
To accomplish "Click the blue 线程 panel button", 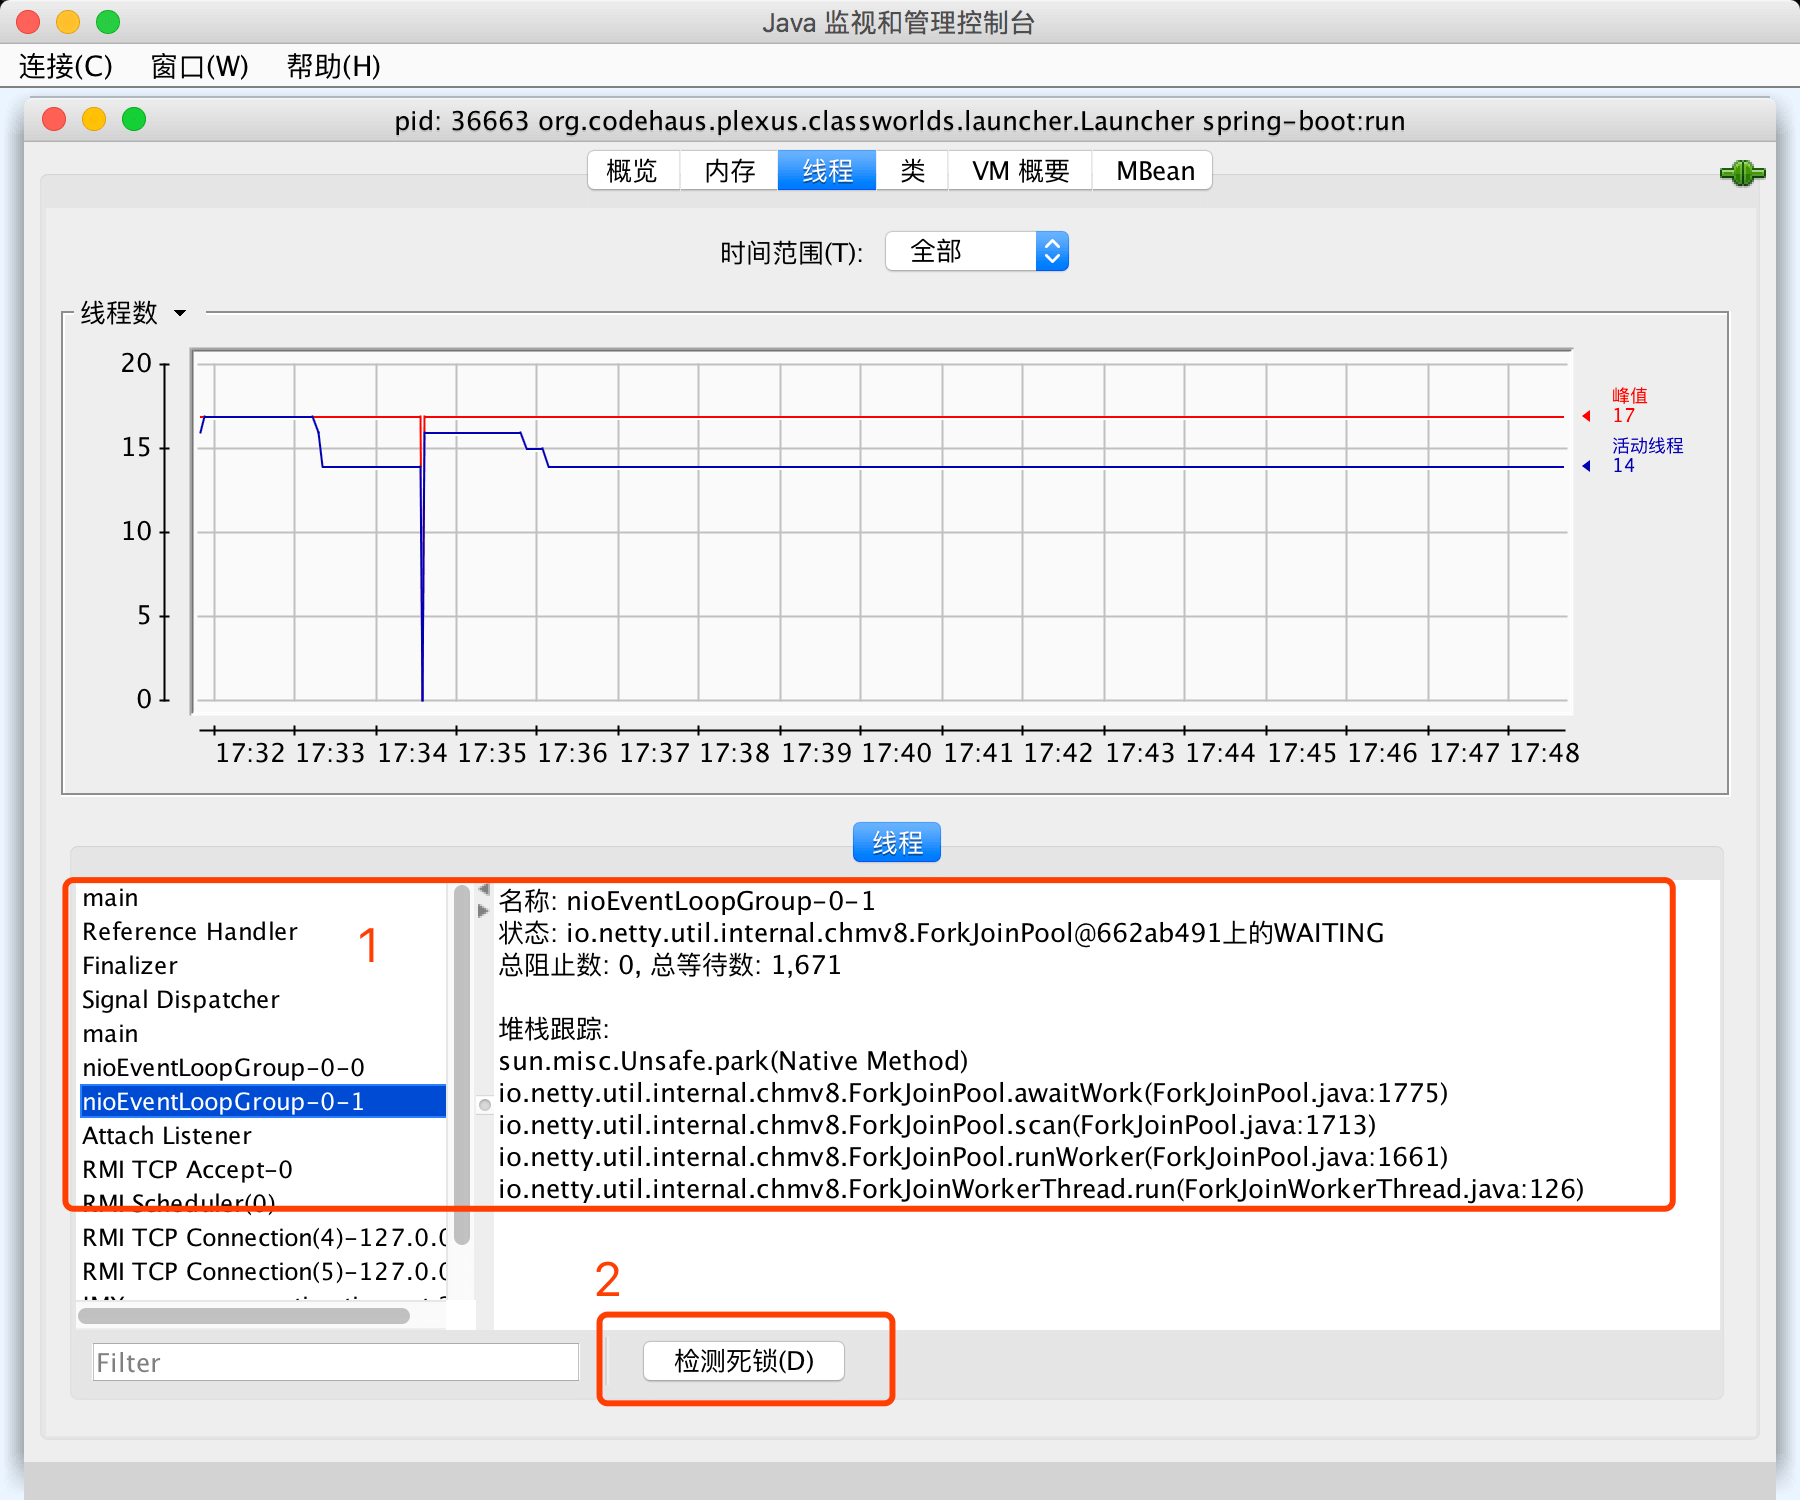I will (896, 843).
